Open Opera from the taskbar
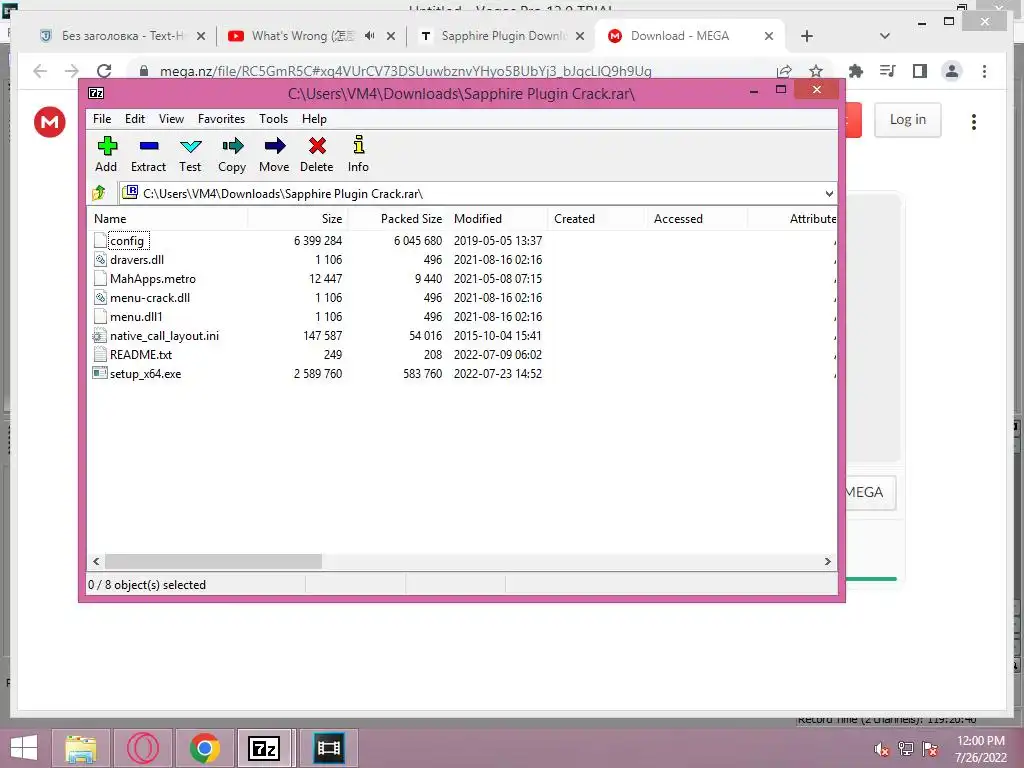The height and width of the screenshot is (768, 1024). click(x=143, y=748)
